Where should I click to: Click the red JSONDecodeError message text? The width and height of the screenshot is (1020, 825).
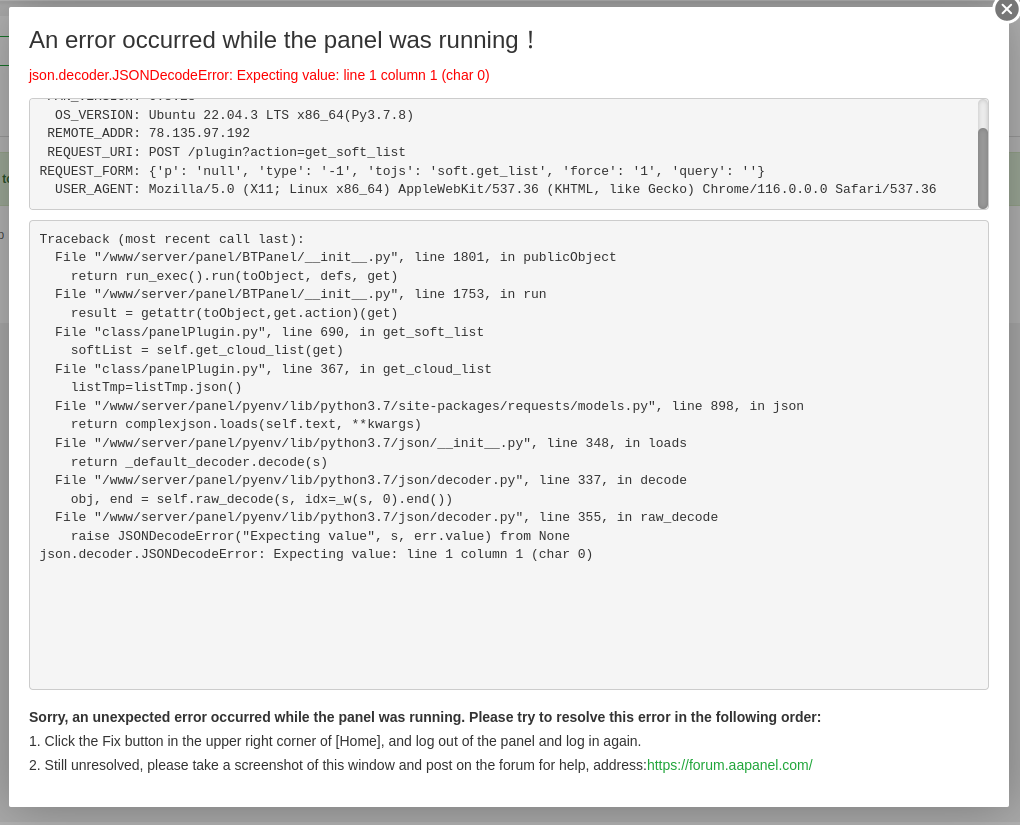259,75
